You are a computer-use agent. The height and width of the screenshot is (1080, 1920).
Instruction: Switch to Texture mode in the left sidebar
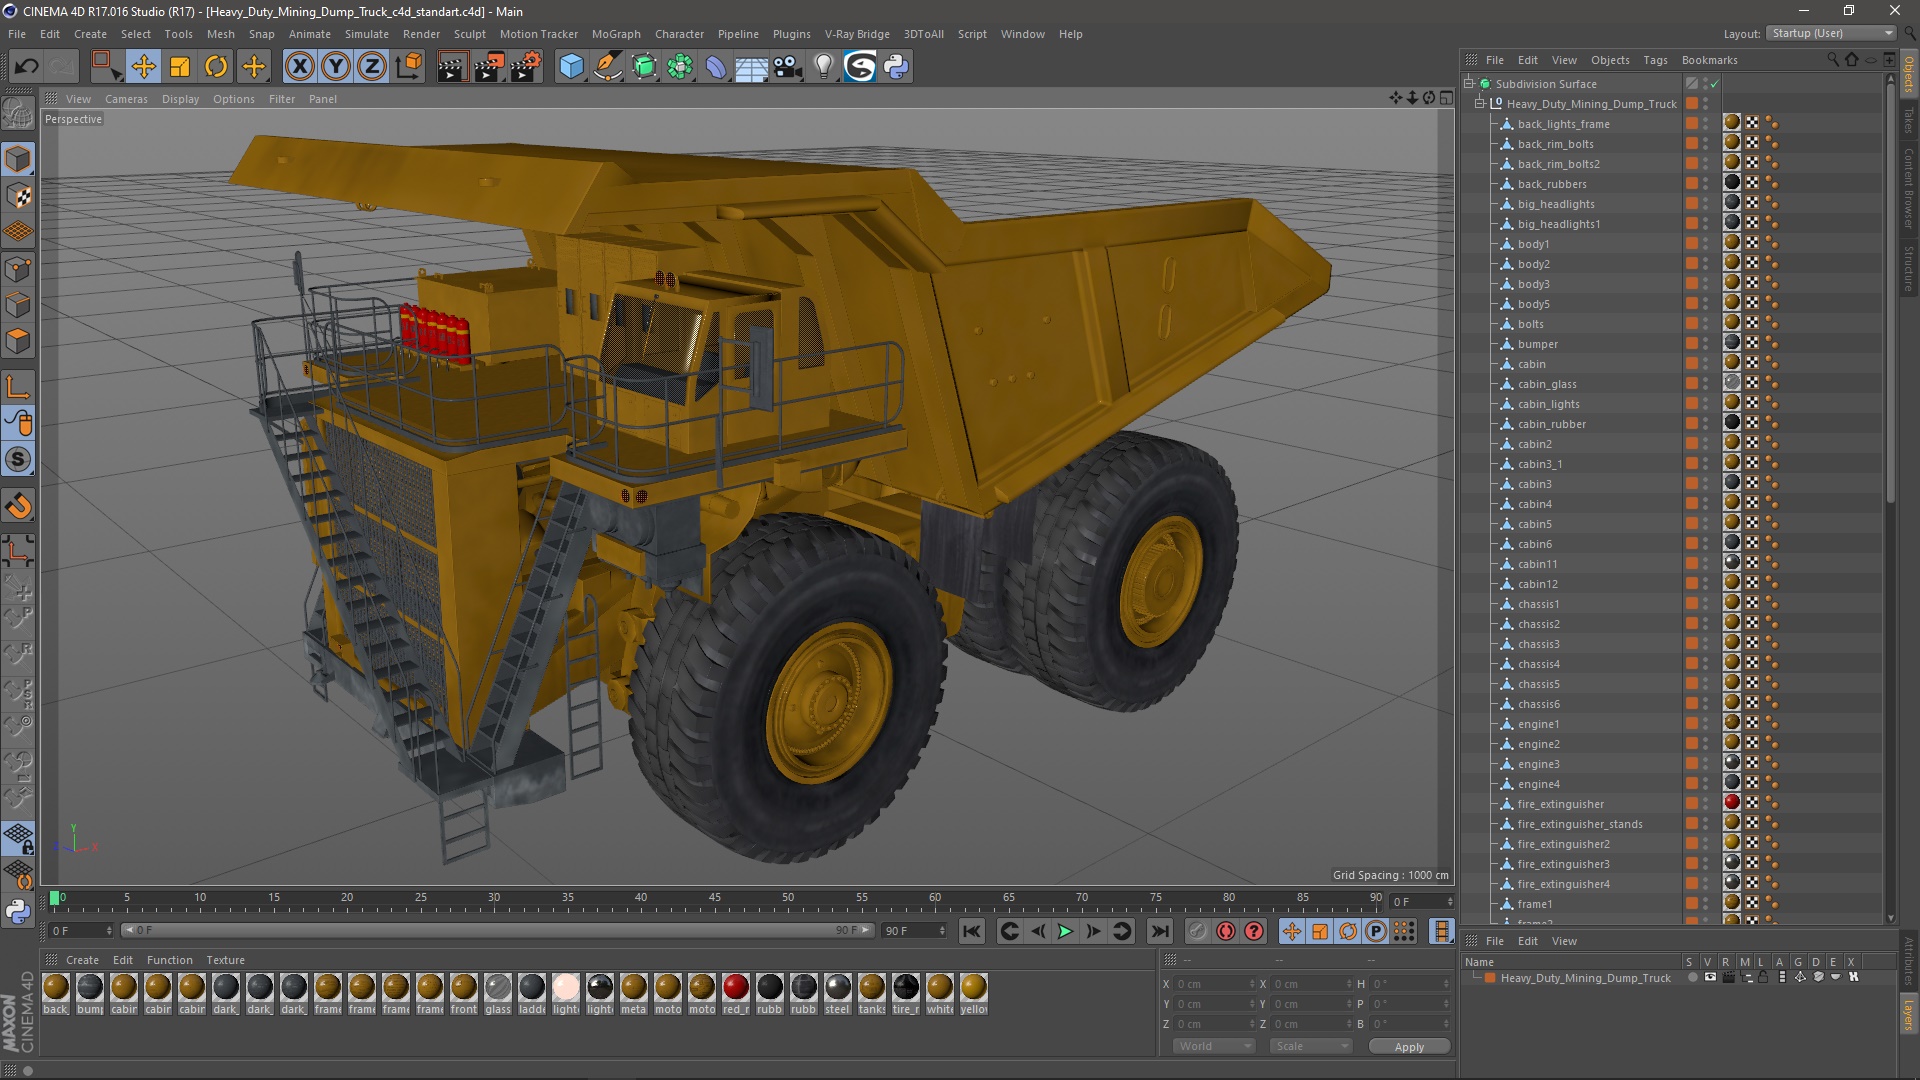18,196
